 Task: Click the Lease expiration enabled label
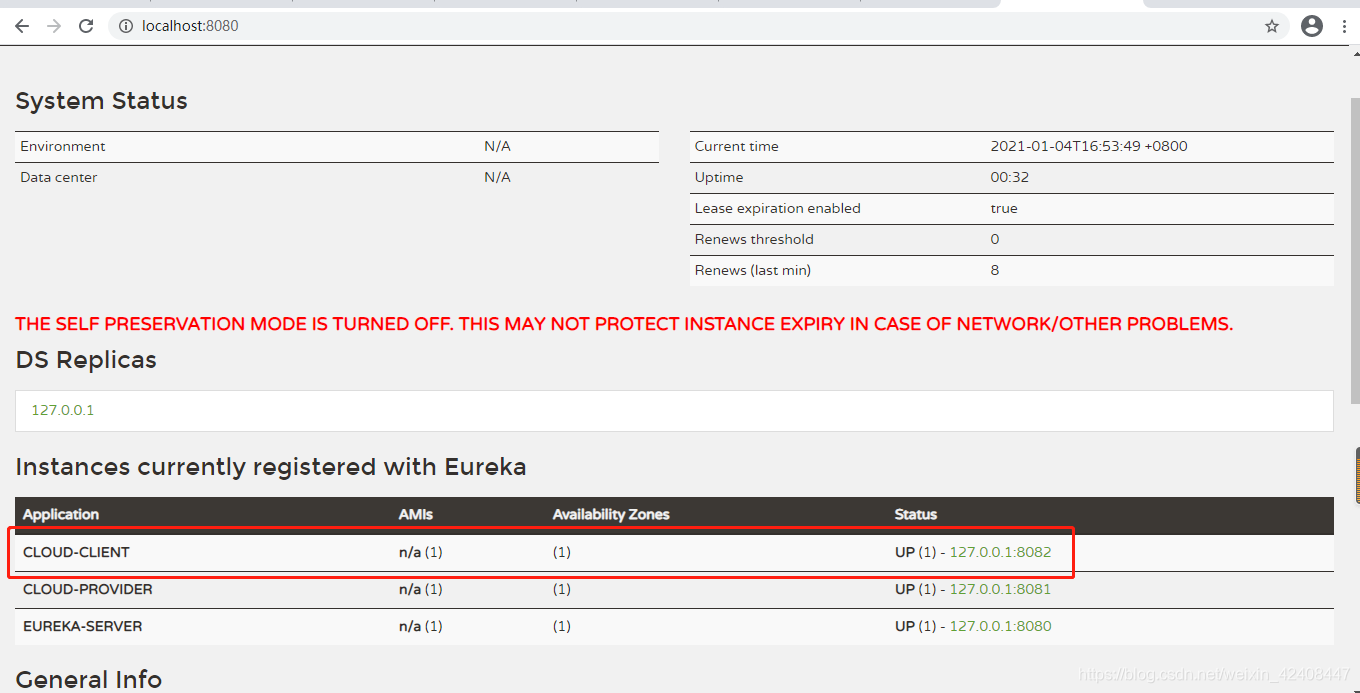tap(778, 208)
